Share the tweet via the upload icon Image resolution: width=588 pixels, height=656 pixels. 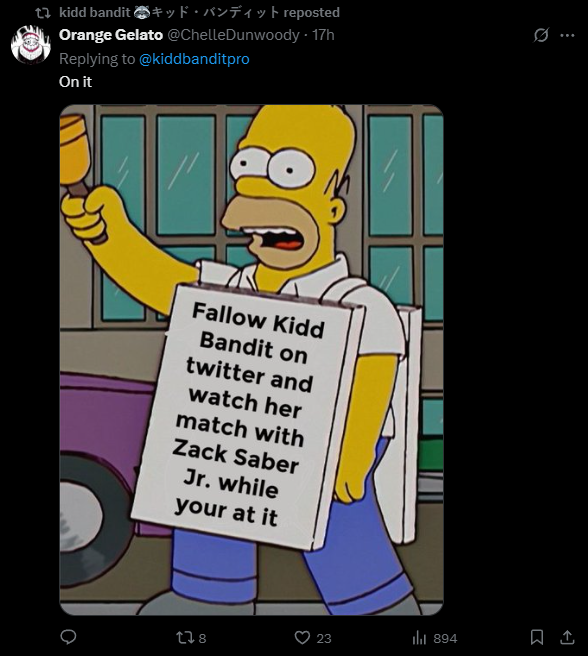point(567,637)
